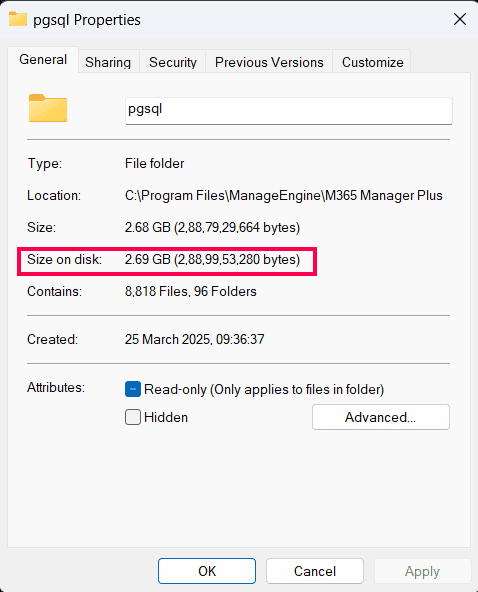Open the Customize tab

tap(372, 62)
